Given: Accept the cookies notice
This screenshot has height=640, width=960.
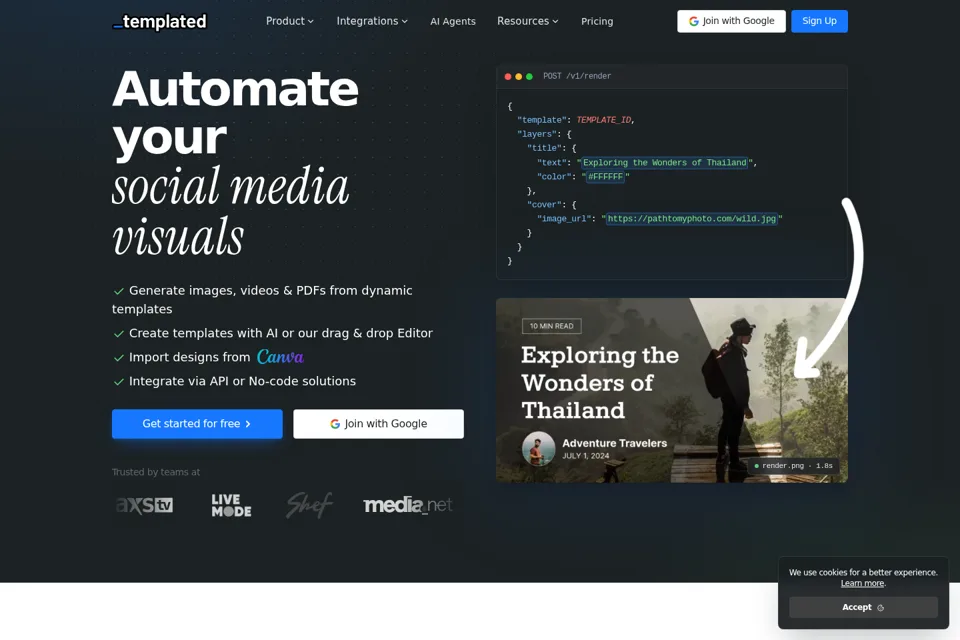Looking at the screenshot, I should pos(863,608).
